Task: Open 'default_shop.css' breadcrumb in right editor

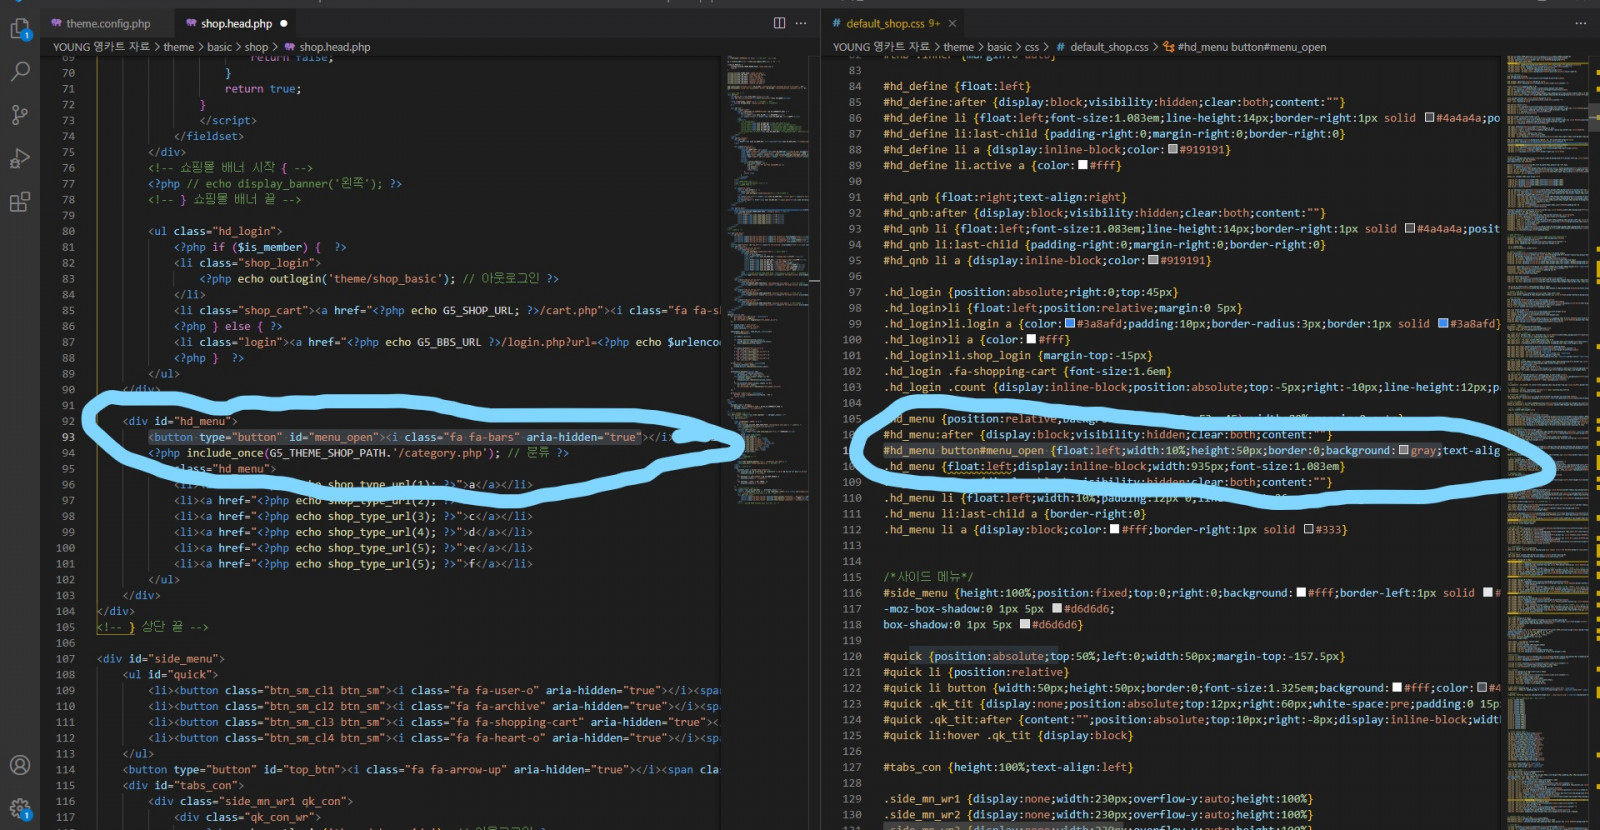Action: pos(1103,47)
